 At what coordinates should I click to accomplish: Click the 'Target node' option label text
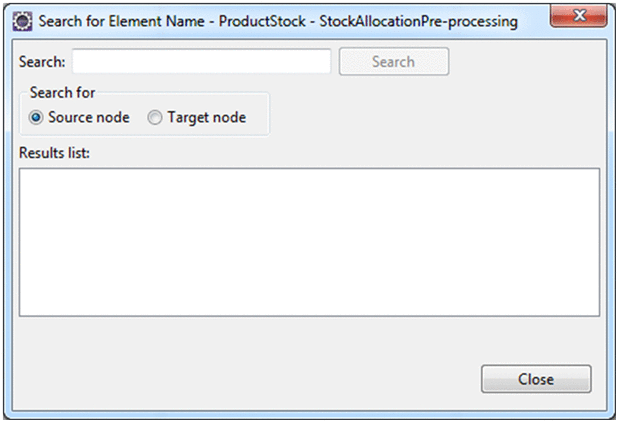(x=206, y=117)
